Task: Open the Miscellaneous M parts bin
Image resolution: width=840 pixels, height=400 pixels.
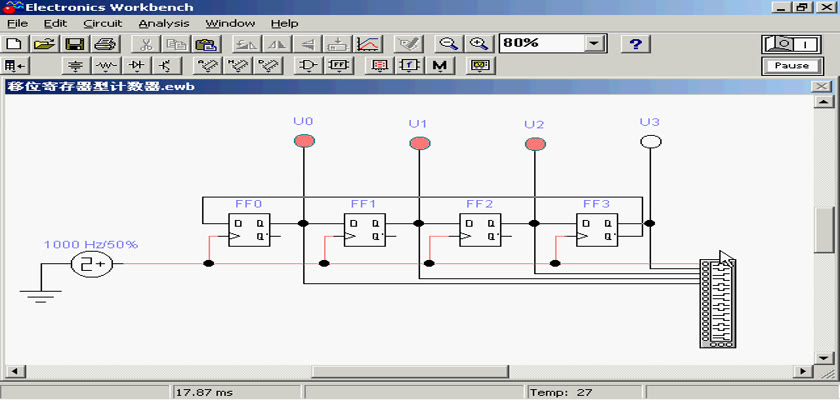Action: pos(440,66)
